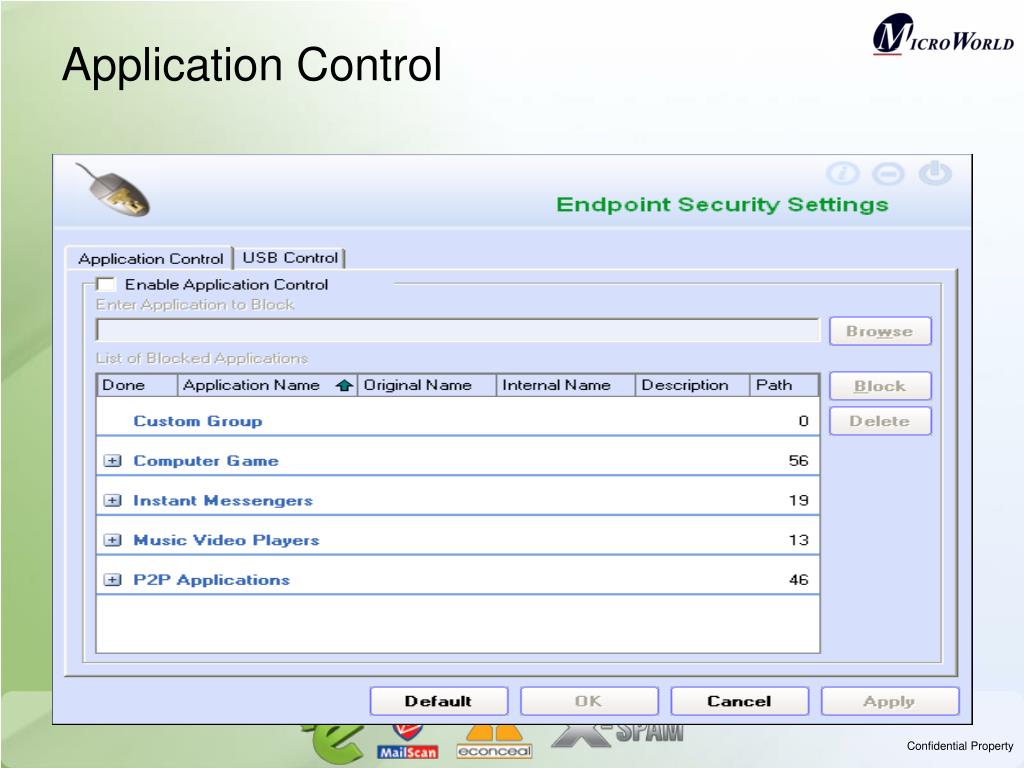
Task: Switch to the Application Control tab
Action: point(150,259)
